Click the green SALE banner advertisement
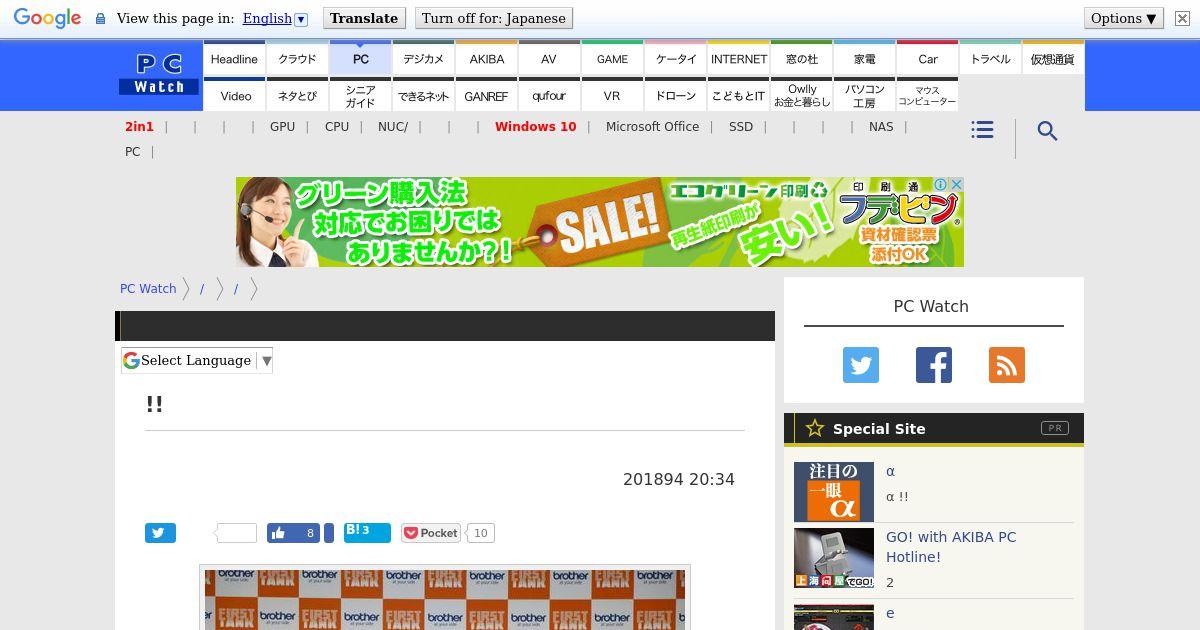 point(600,222)
